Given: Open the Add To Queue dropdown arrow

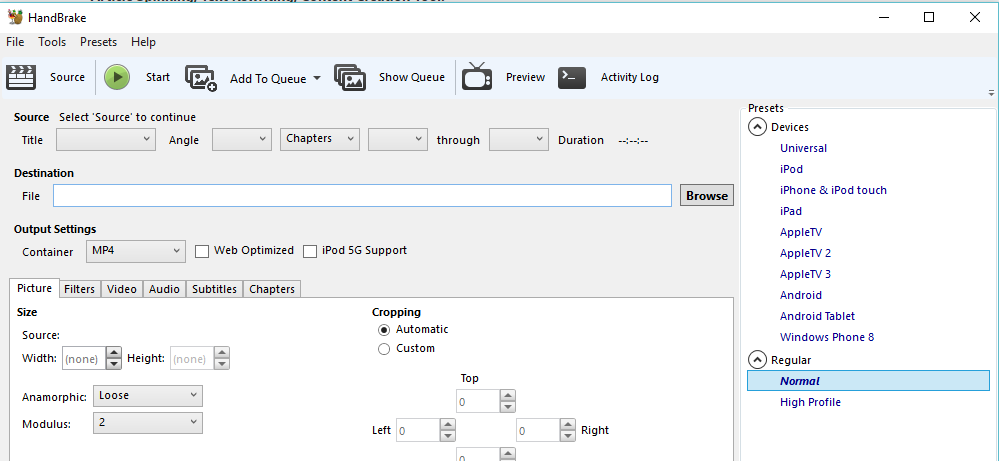Looking at the screenshot, I should pyautogui.click(x=317, y=78).
